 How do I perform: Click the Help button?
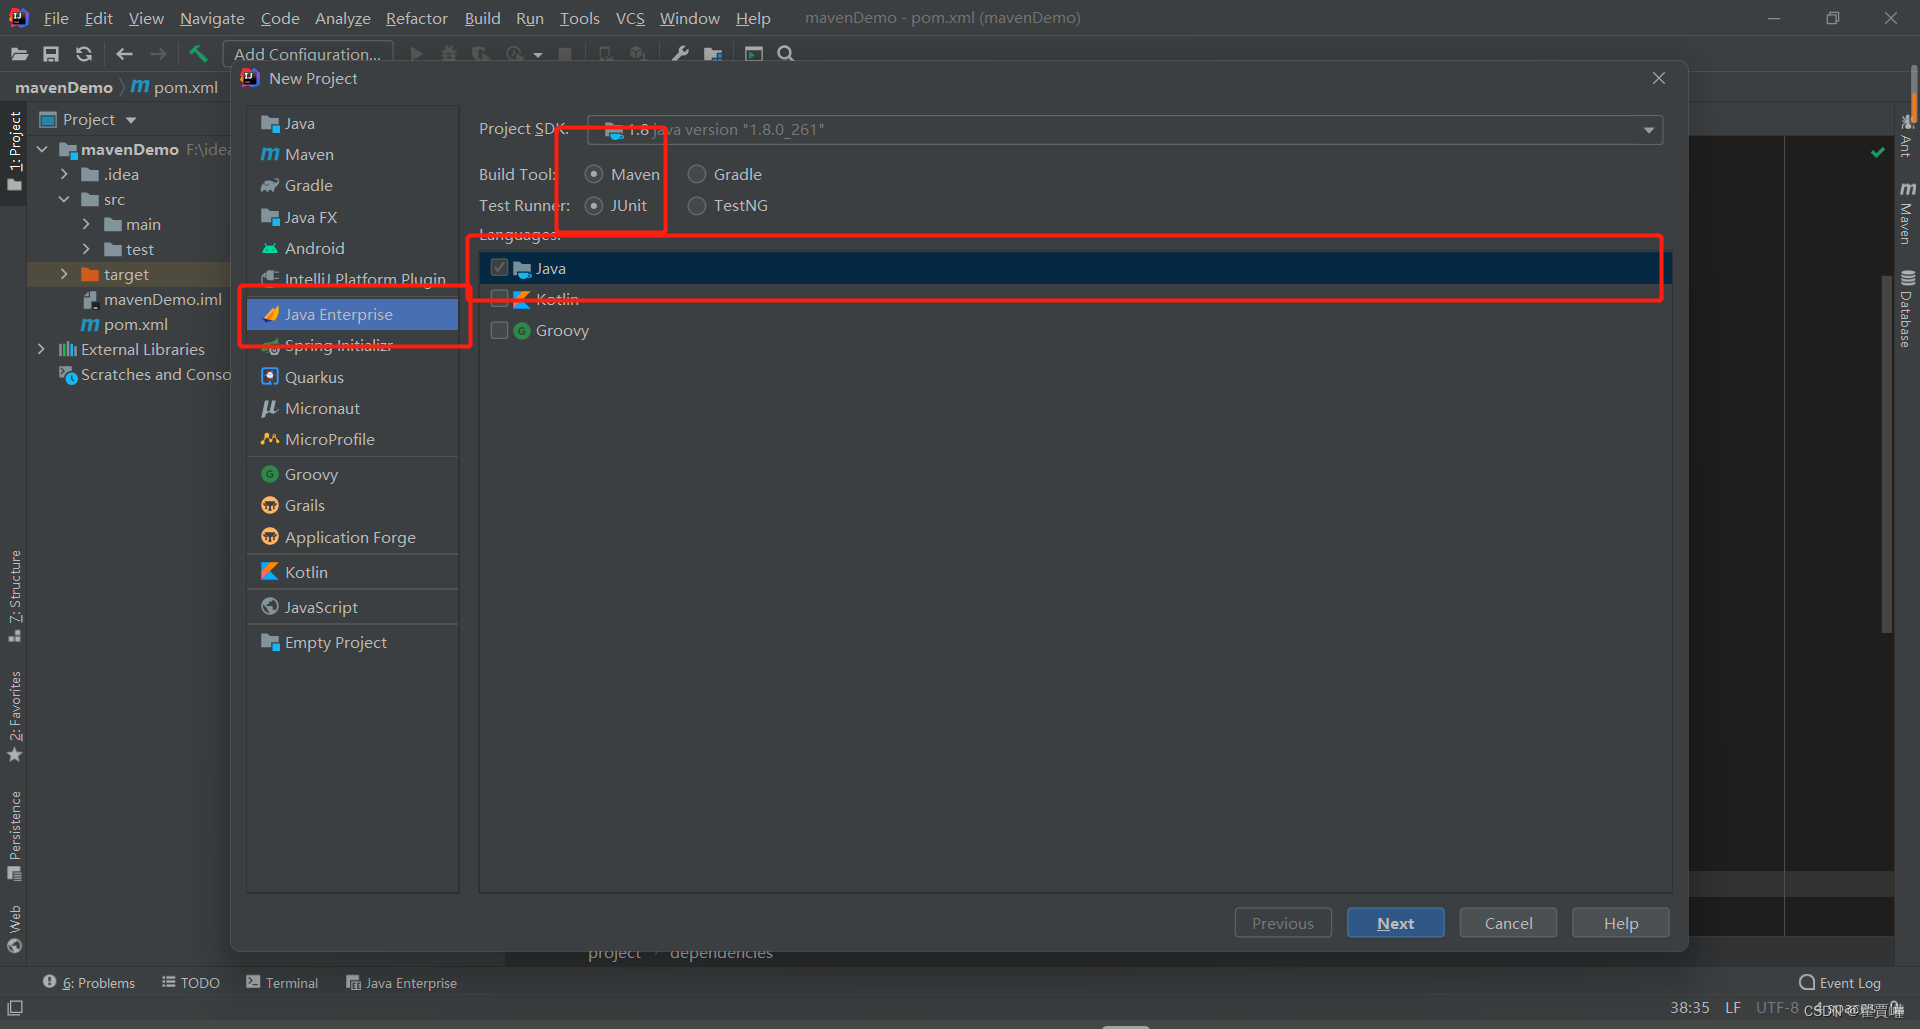[1621, 923]
